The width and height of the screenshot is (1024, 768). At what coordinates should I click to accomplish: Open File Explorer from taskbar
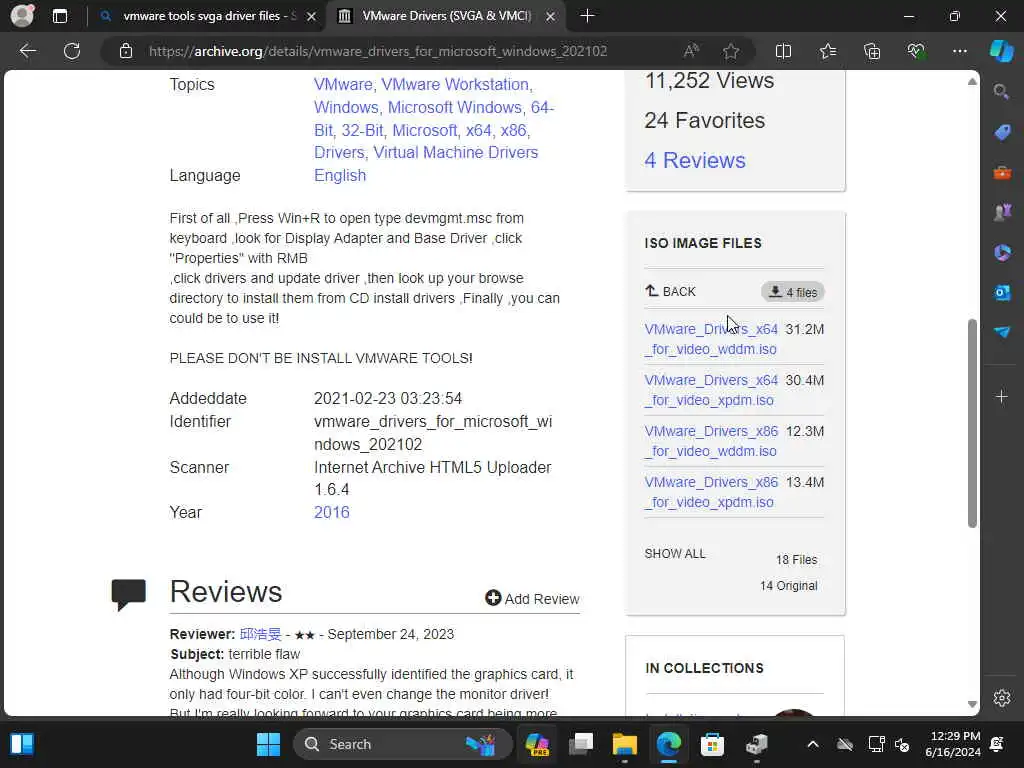coord(624,744)
